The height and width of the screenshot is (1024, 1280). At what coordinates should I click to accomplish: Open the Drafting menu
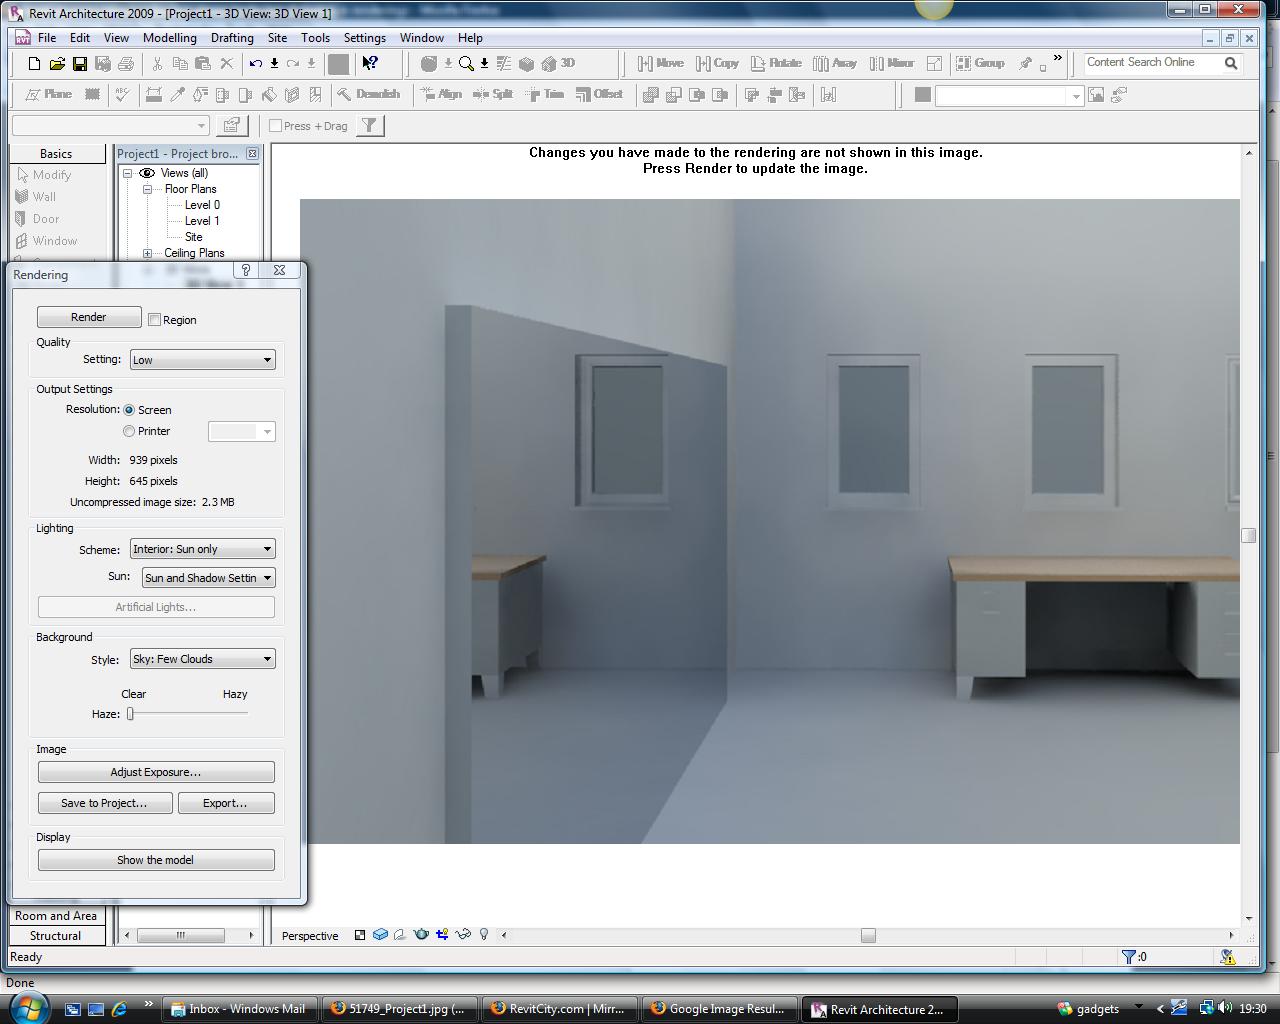pyautogui.click(x=232, y=38)
